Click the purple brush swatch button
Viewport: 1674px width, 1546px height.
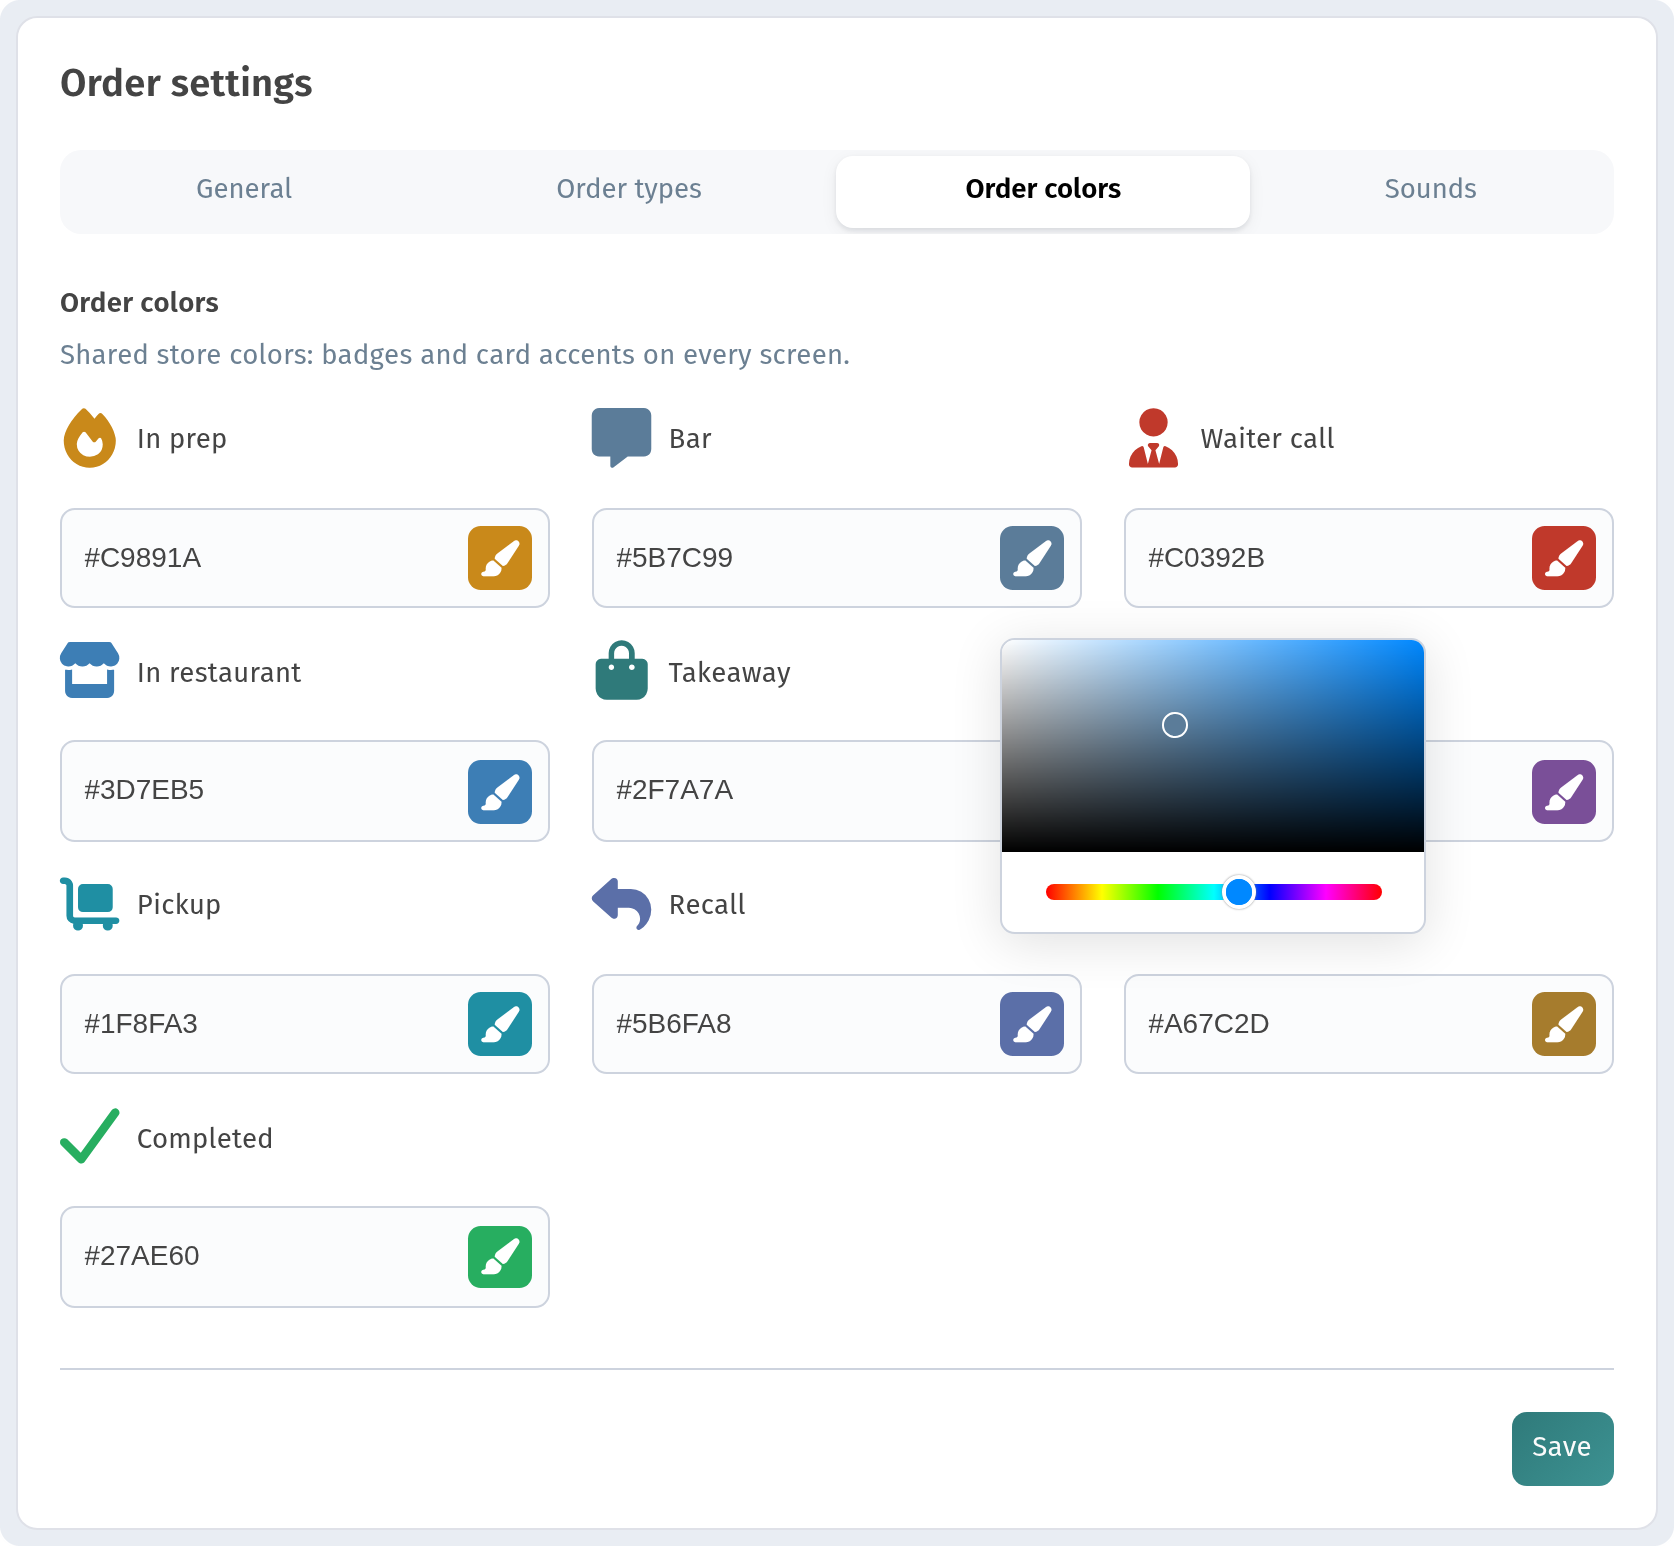(1564, 792)
